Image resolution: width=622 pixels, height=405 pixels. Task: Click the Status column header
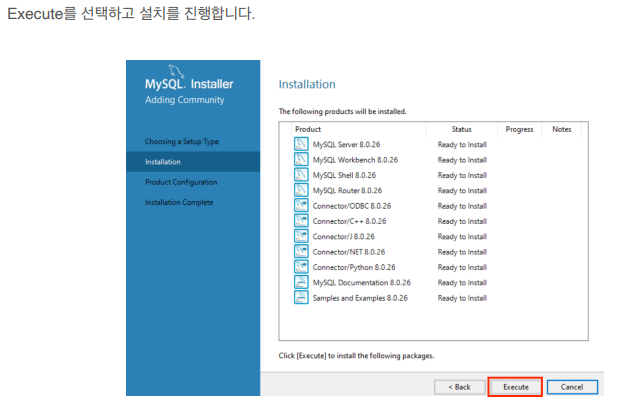tap(461, 129)
